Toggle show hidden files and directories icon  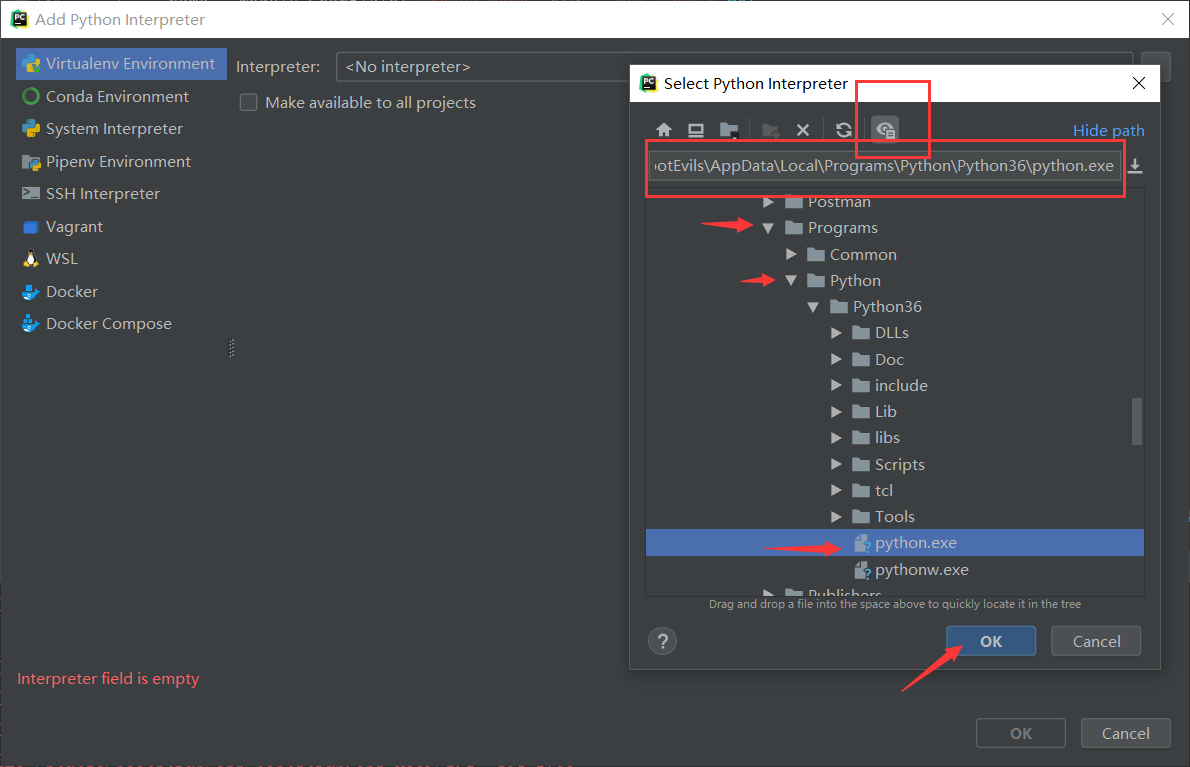[885, 130]
